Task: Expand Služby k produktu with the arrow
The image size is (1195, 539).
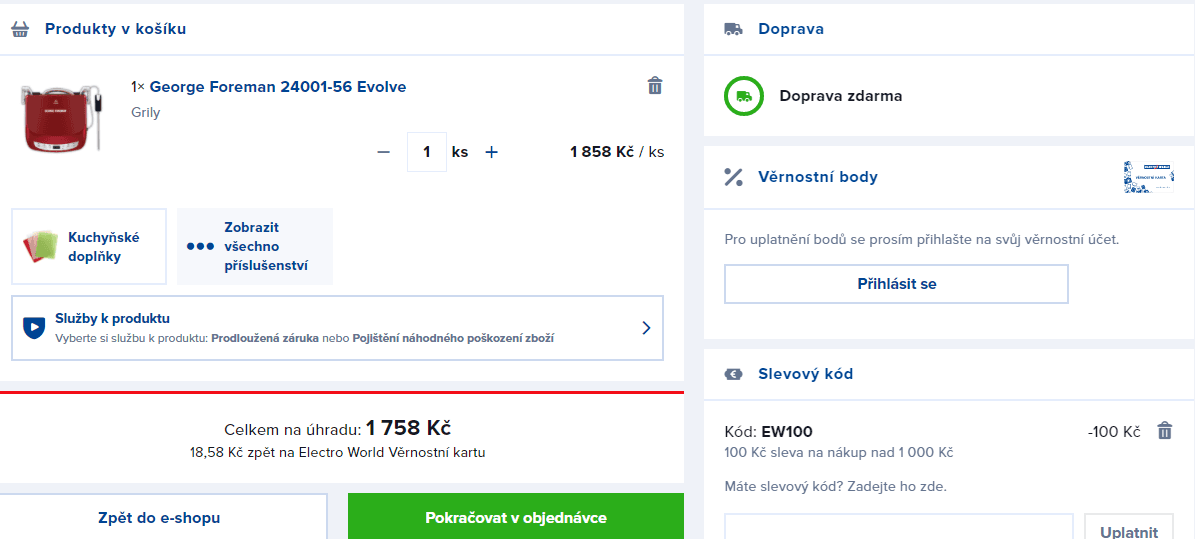Action: coord(645,327)
